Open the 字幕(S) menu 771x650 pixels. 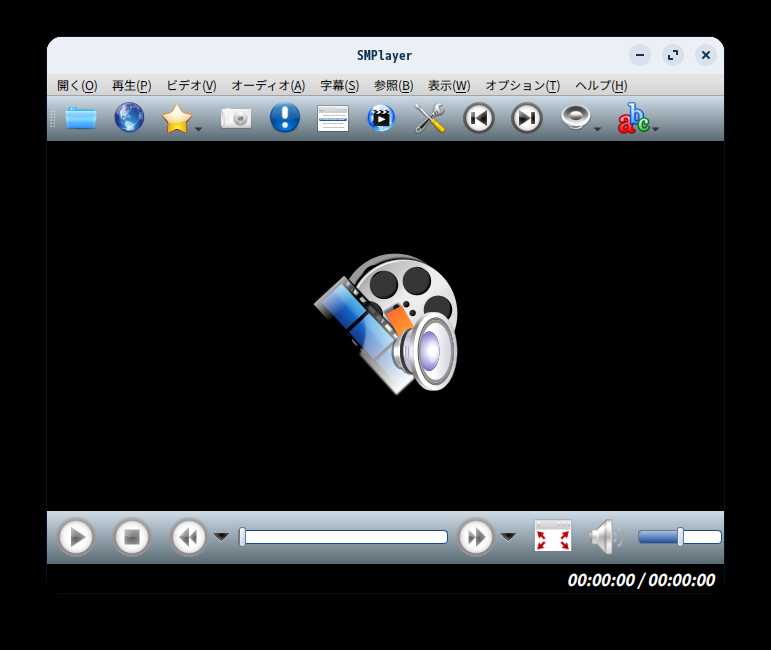(x=340, y=86)
